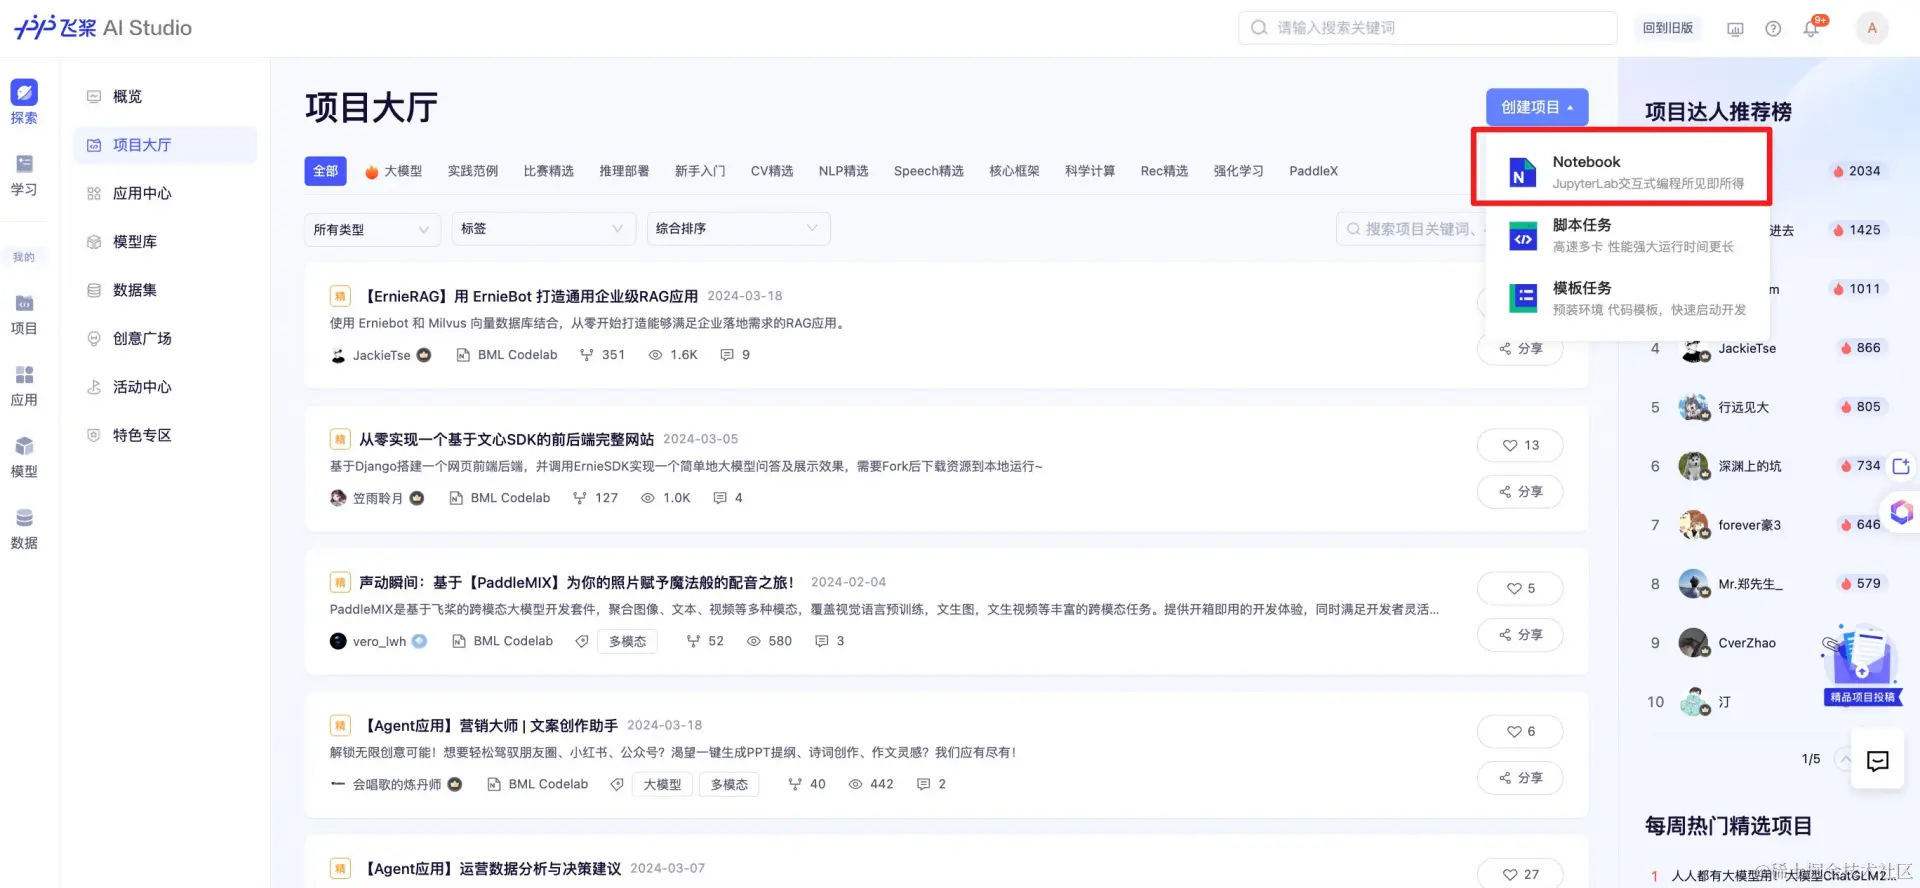
Task: Share the PaddleMIX project
Action: click(x=1520, y=634)
